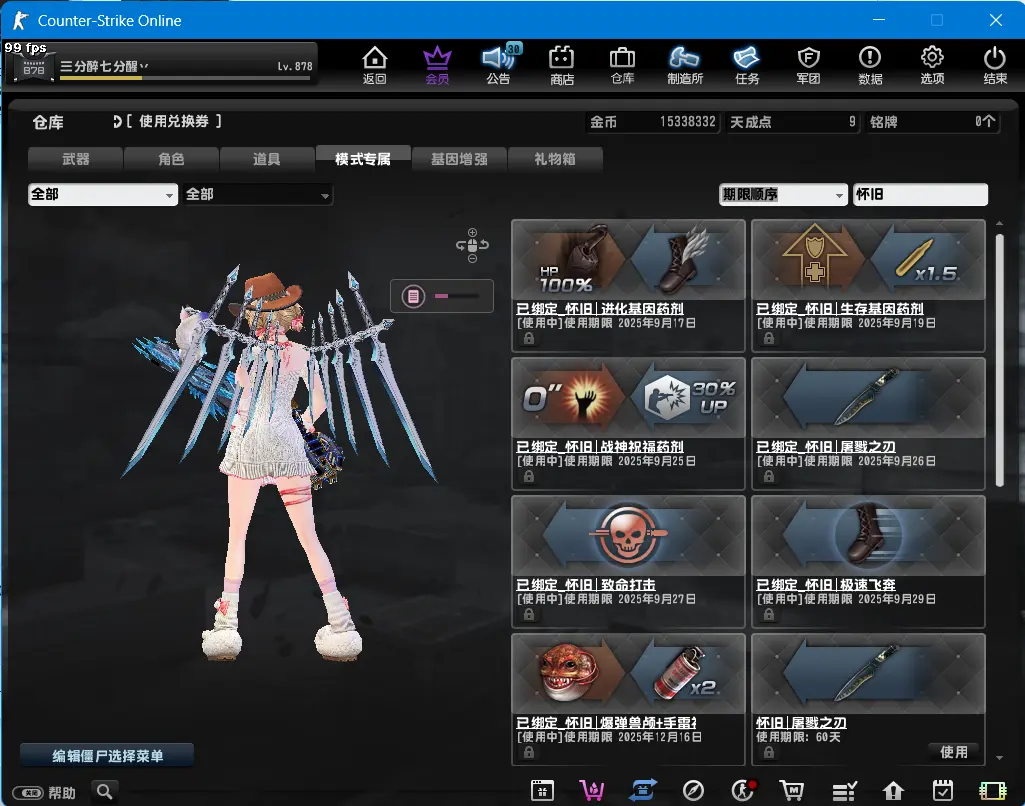Toggle the 帮助 help switch
1025x806 pixels.
[x=28, y=793]
